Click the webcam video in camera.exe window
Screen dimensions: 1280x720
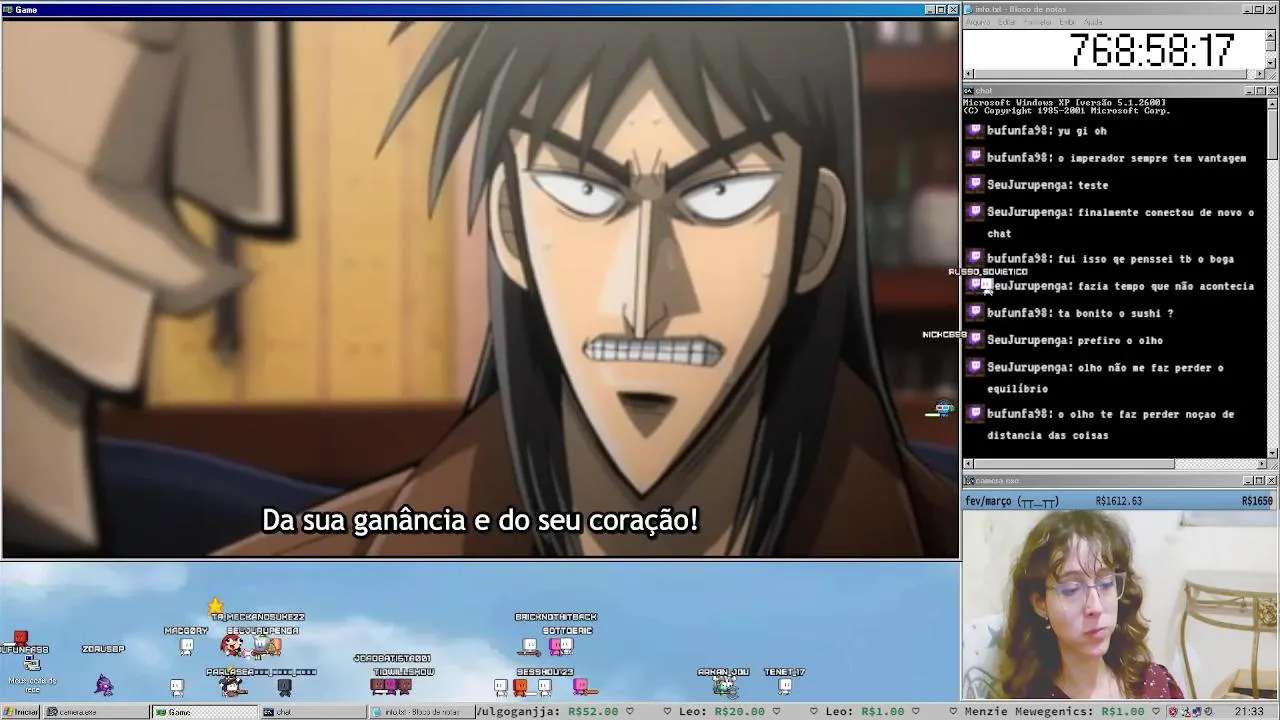pyautogui.click(x=1120, y=605)
